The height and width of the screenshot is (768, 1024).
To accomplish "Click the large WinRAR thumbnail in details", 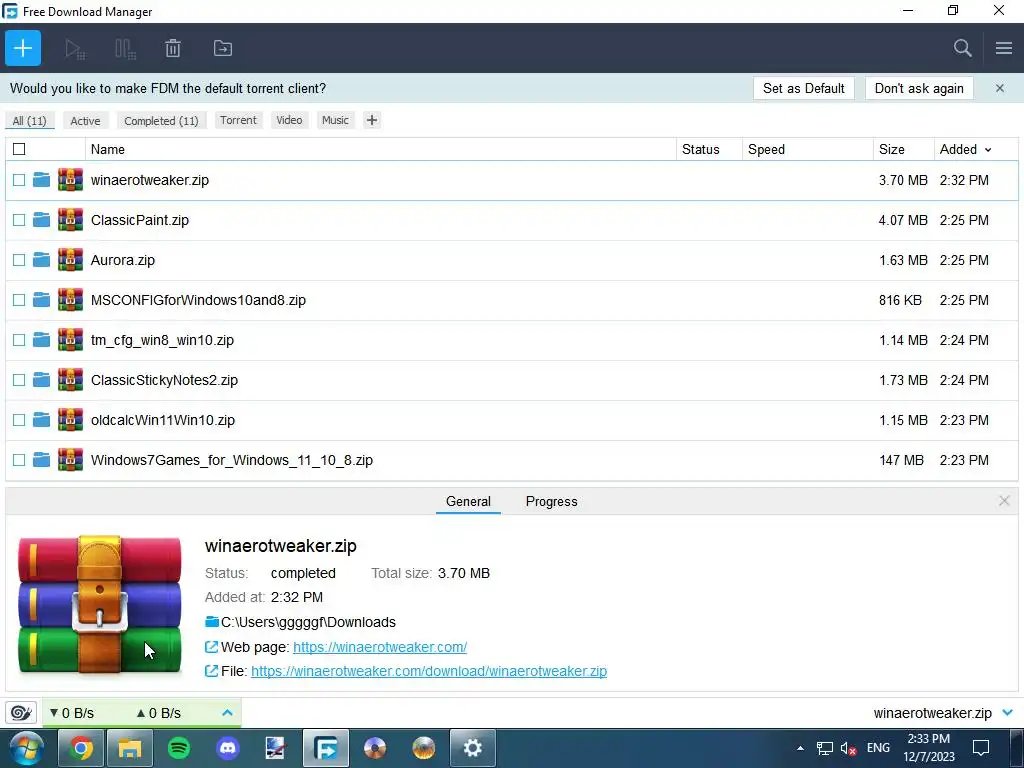I will click(99, 605).
